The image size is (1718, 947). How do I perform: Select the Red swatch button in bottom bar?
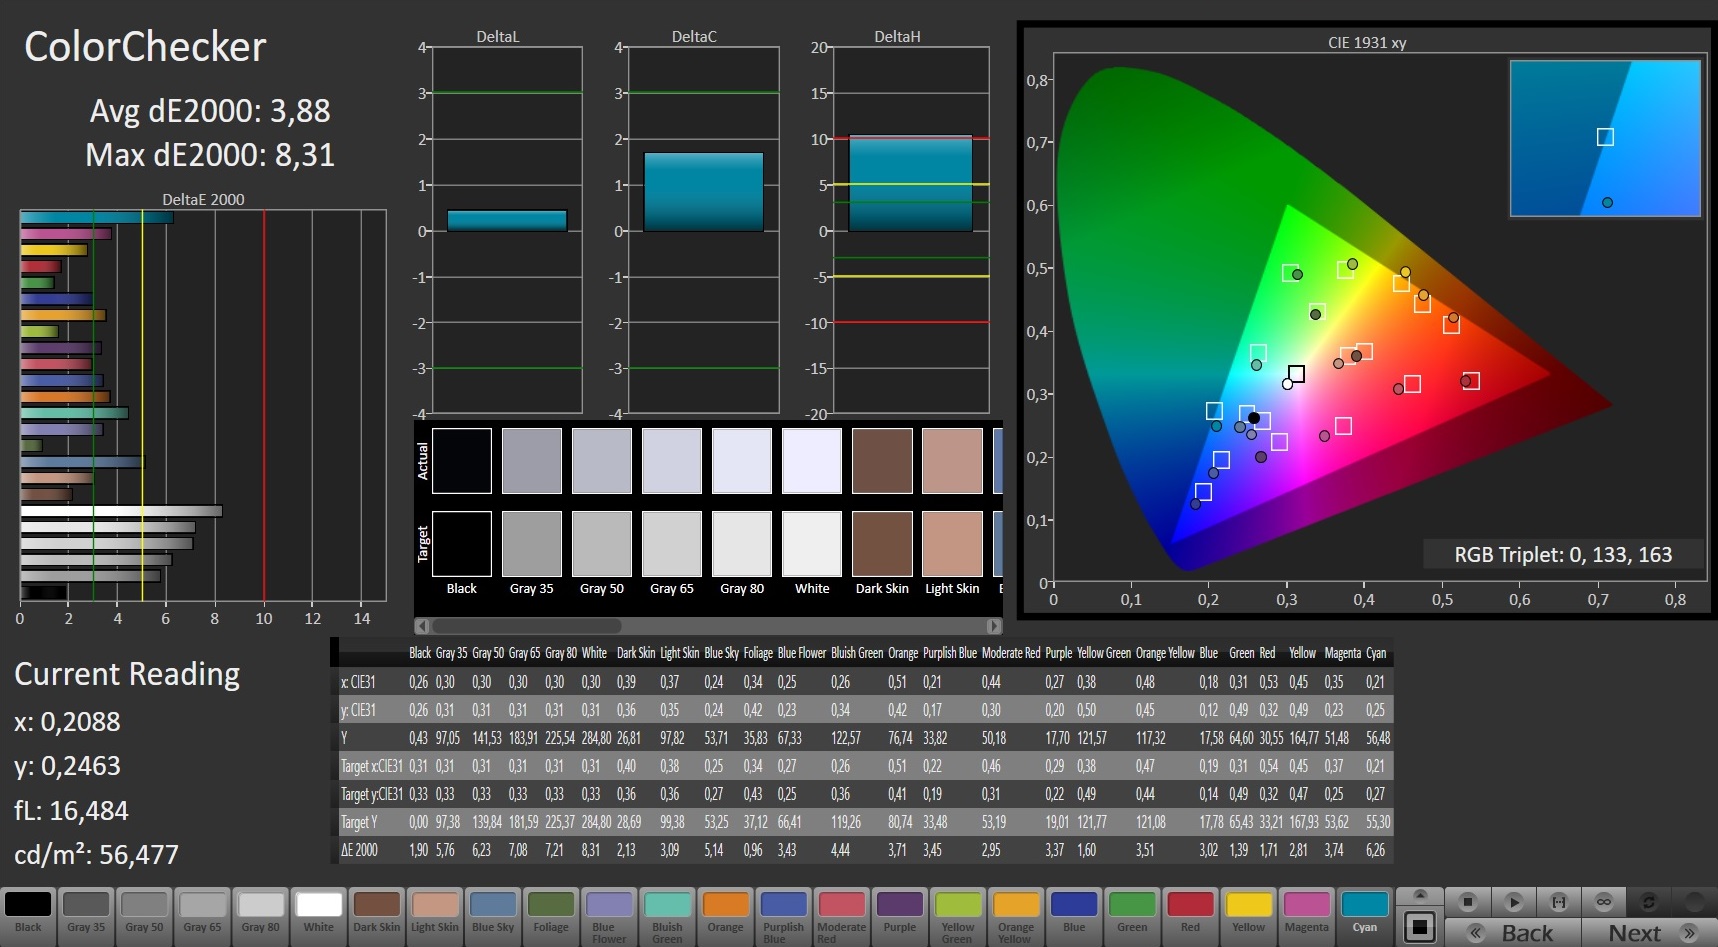(1191, 916)
